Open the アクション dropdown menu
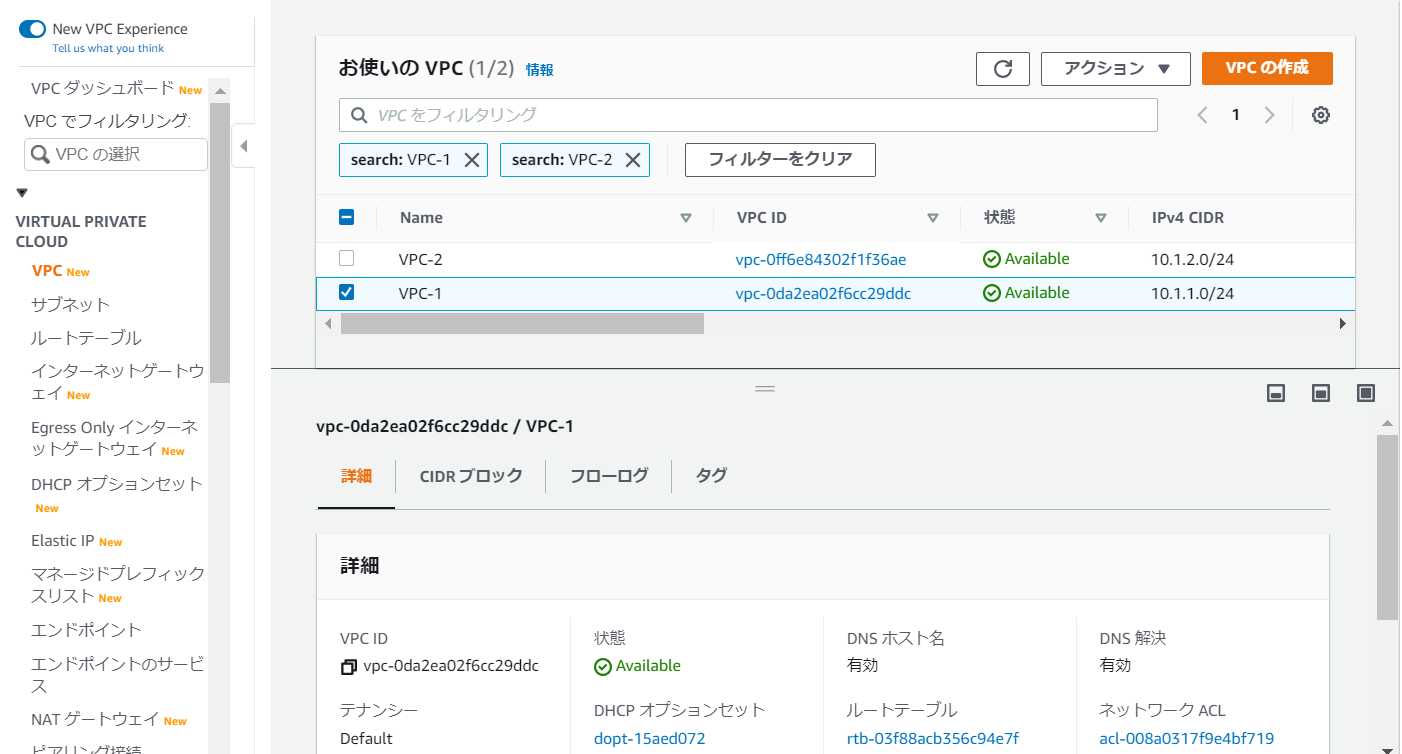 coord(1115,69)
